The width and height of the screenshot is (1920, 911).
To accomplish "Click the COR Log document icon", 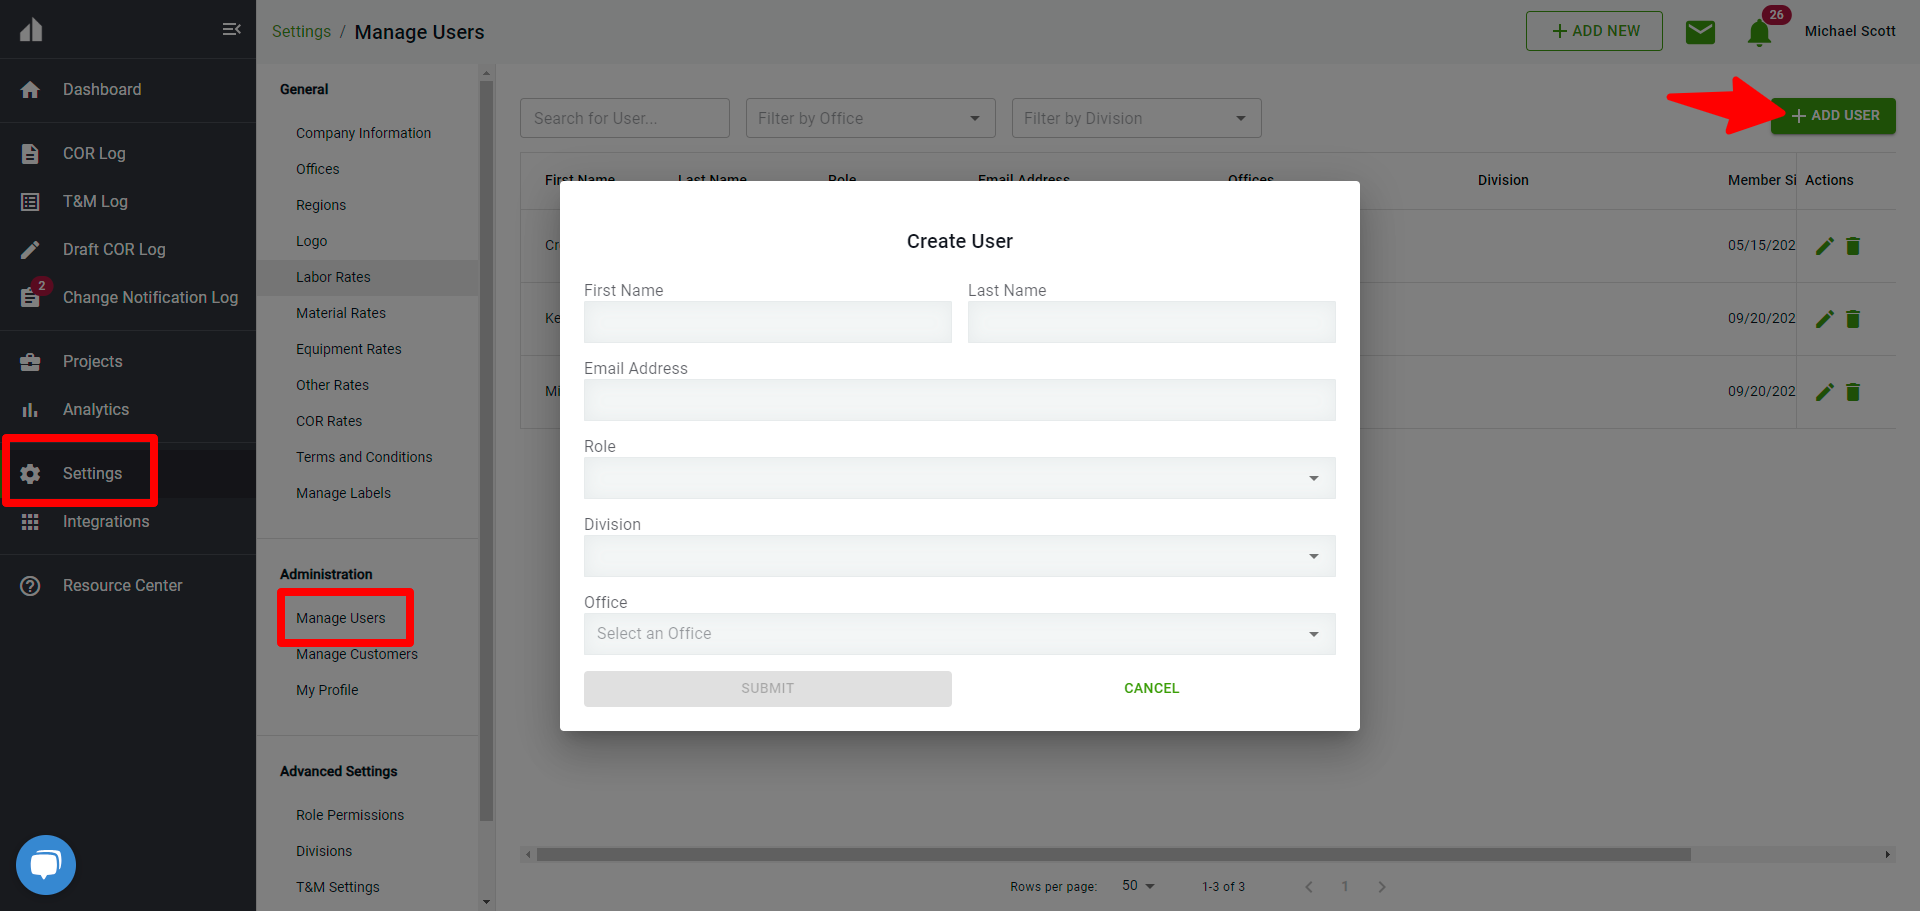I will click(30, 154).
